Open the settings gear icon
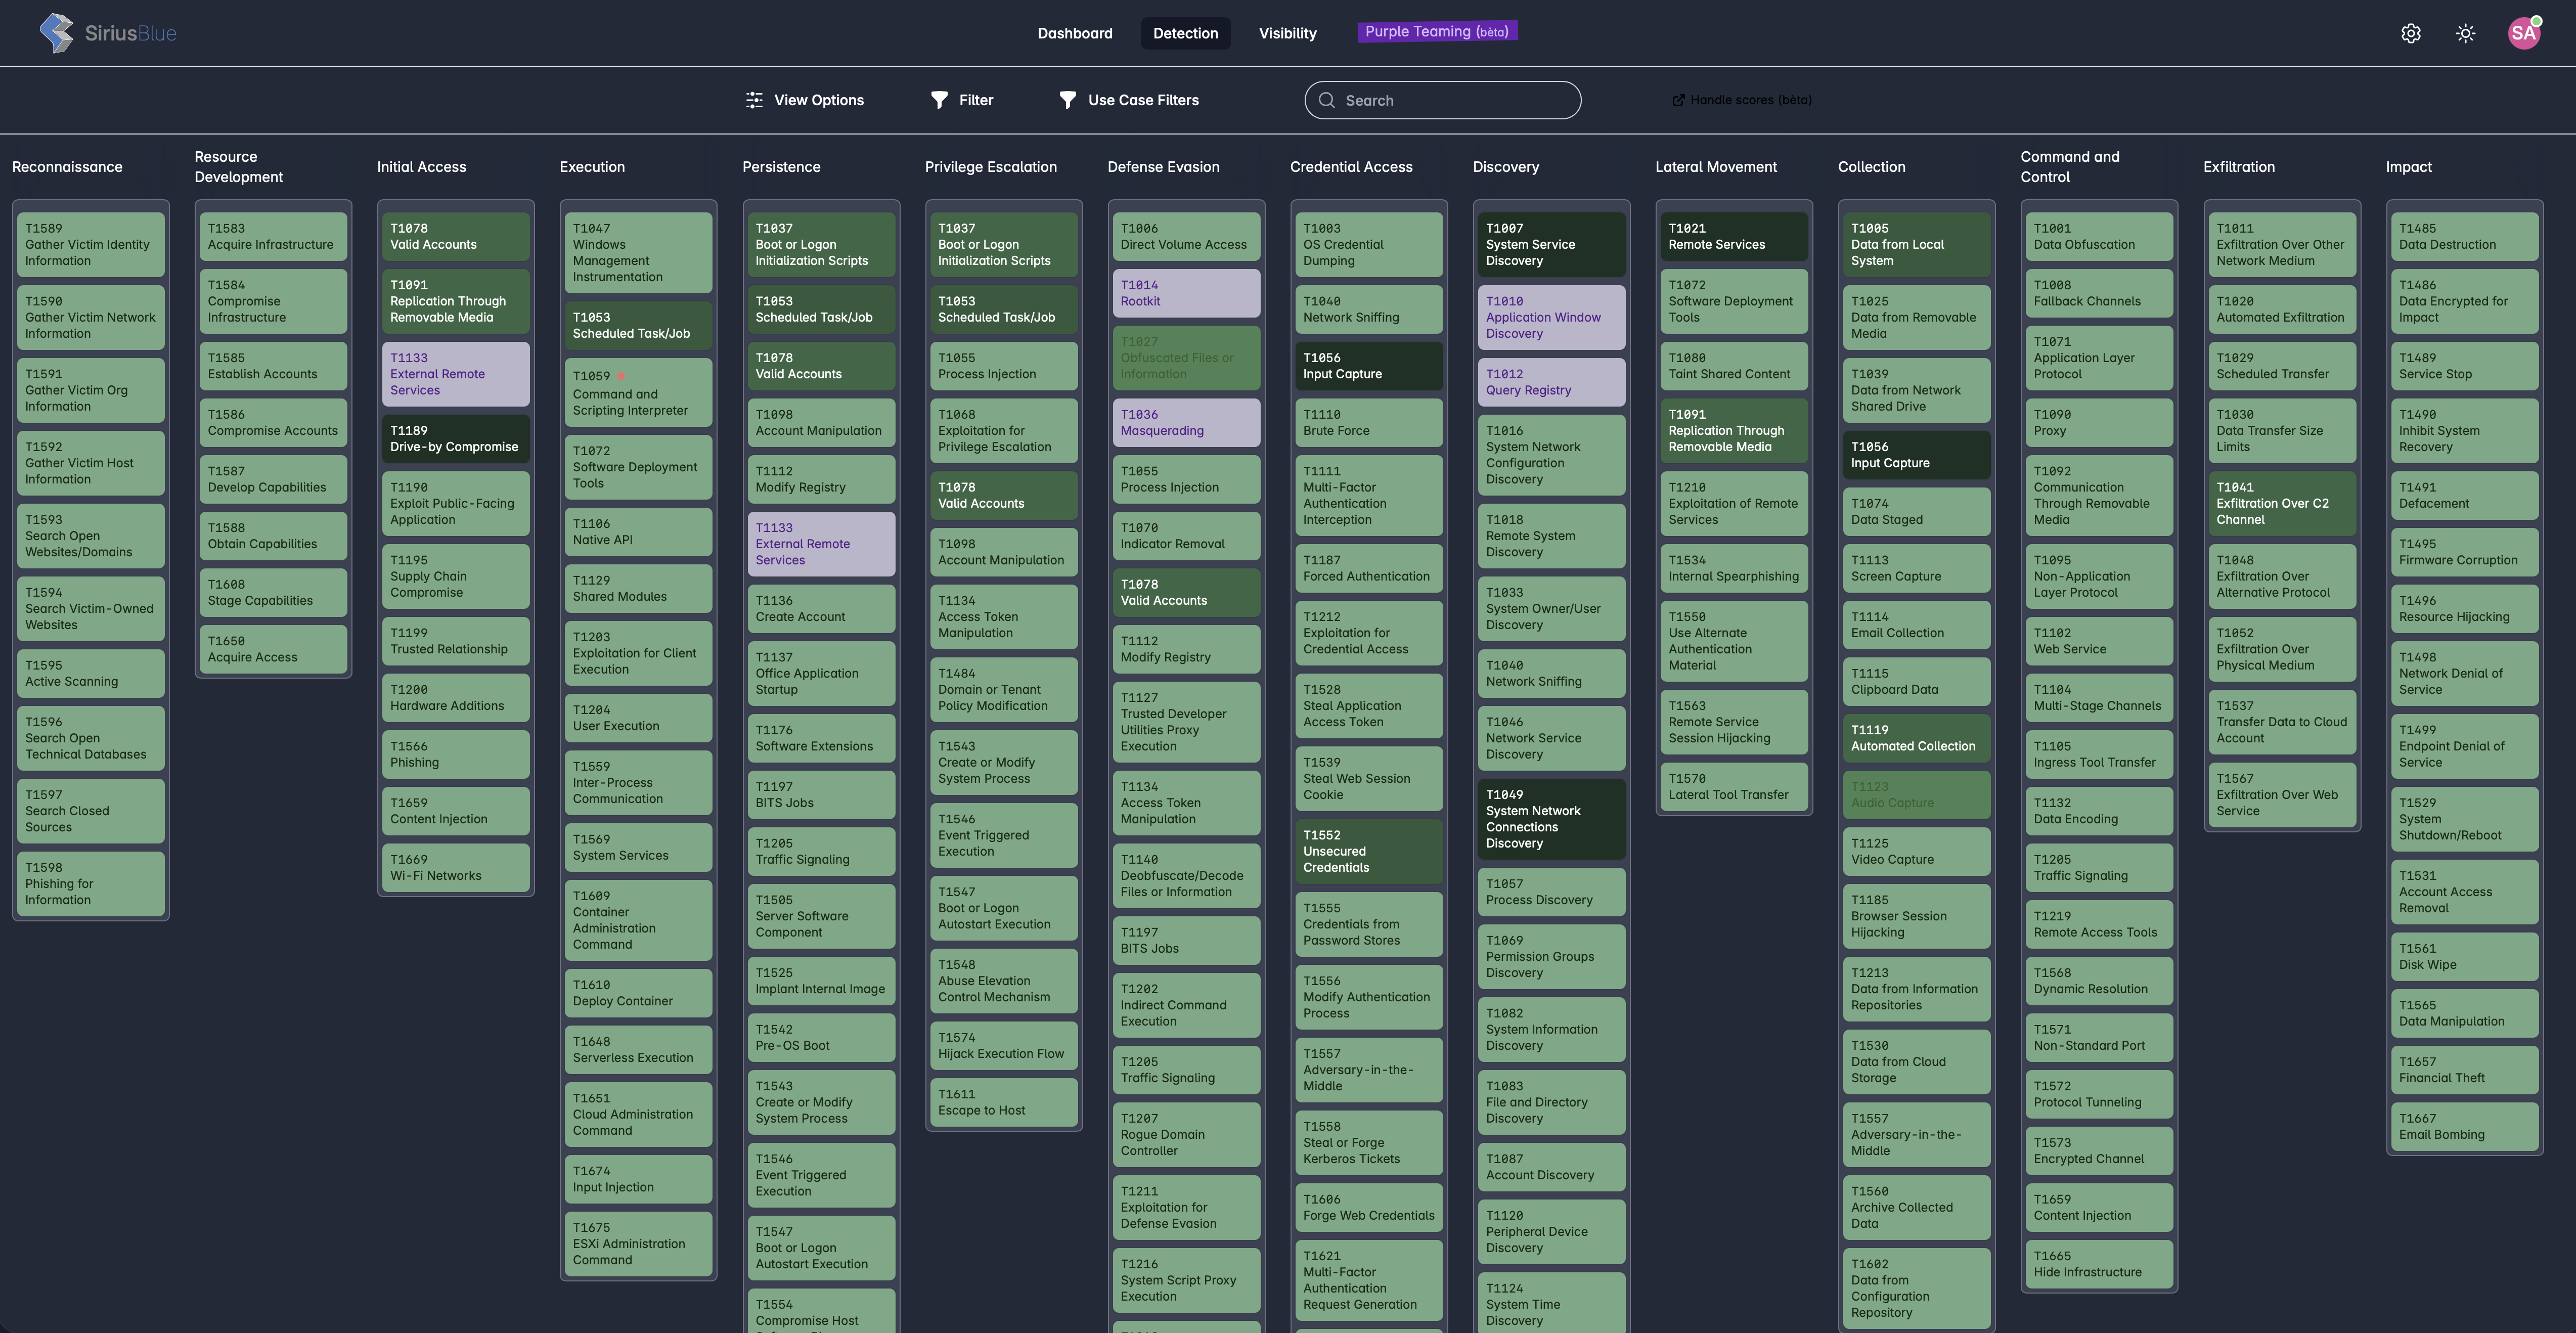2576x1333 pixels. (x=2411, y=33)
